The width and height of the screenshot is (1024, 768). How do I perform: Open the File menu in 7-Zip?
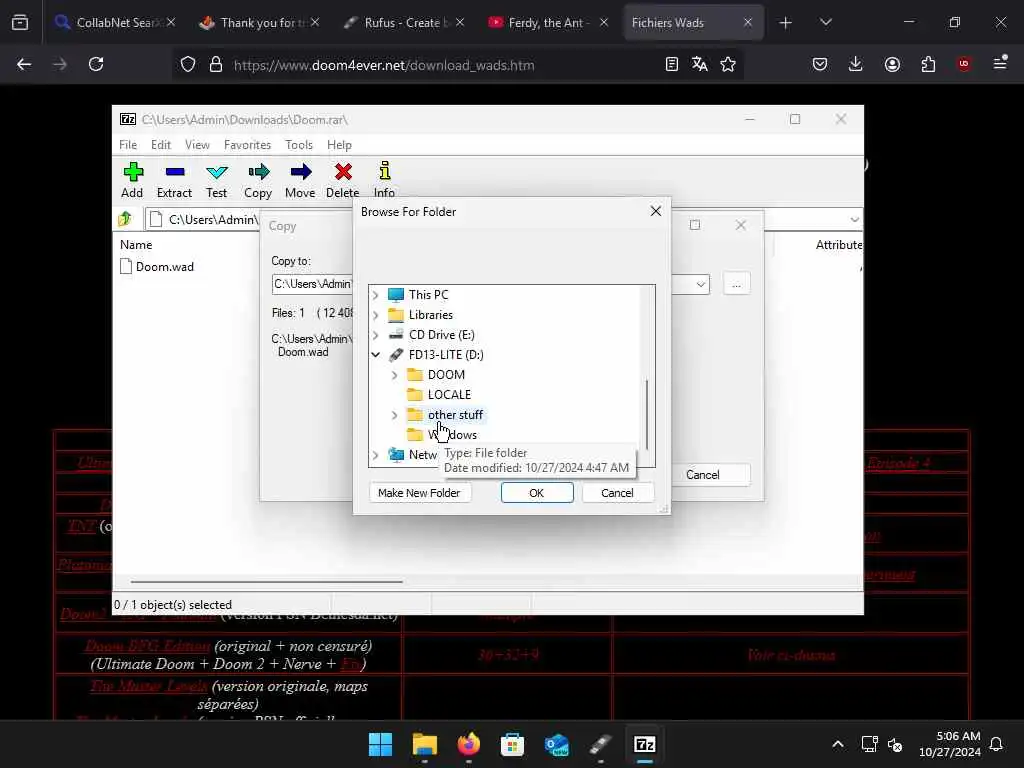tap(128, 144)
